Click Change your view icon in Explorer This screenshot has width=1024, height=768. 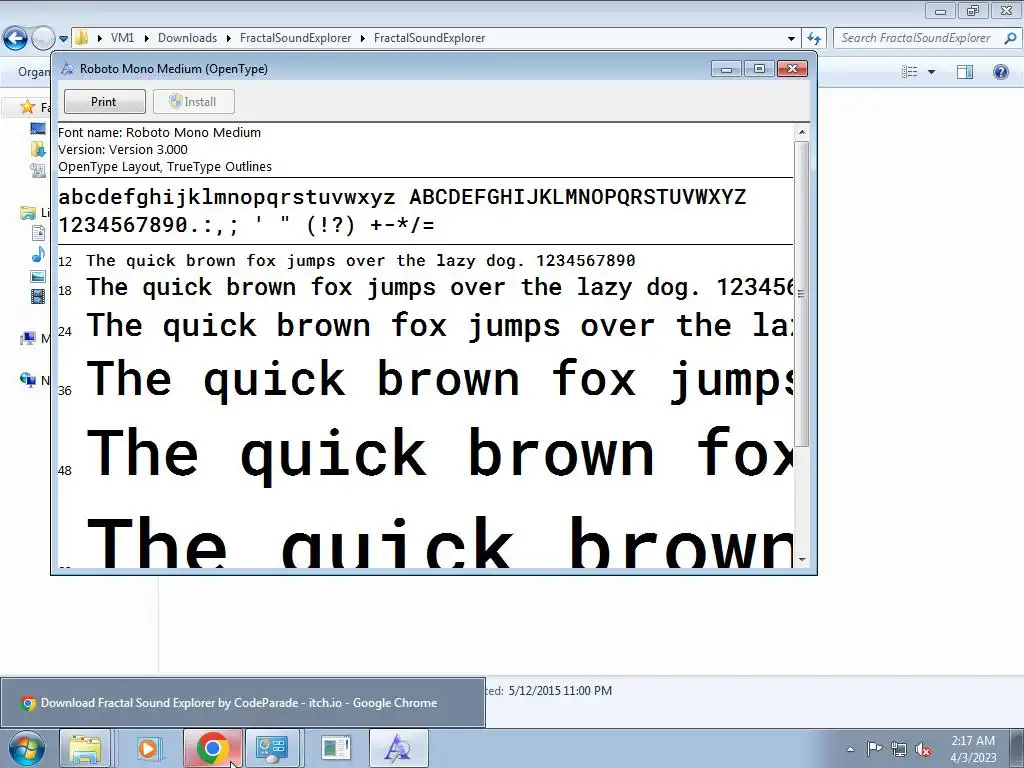coord(910,71)
